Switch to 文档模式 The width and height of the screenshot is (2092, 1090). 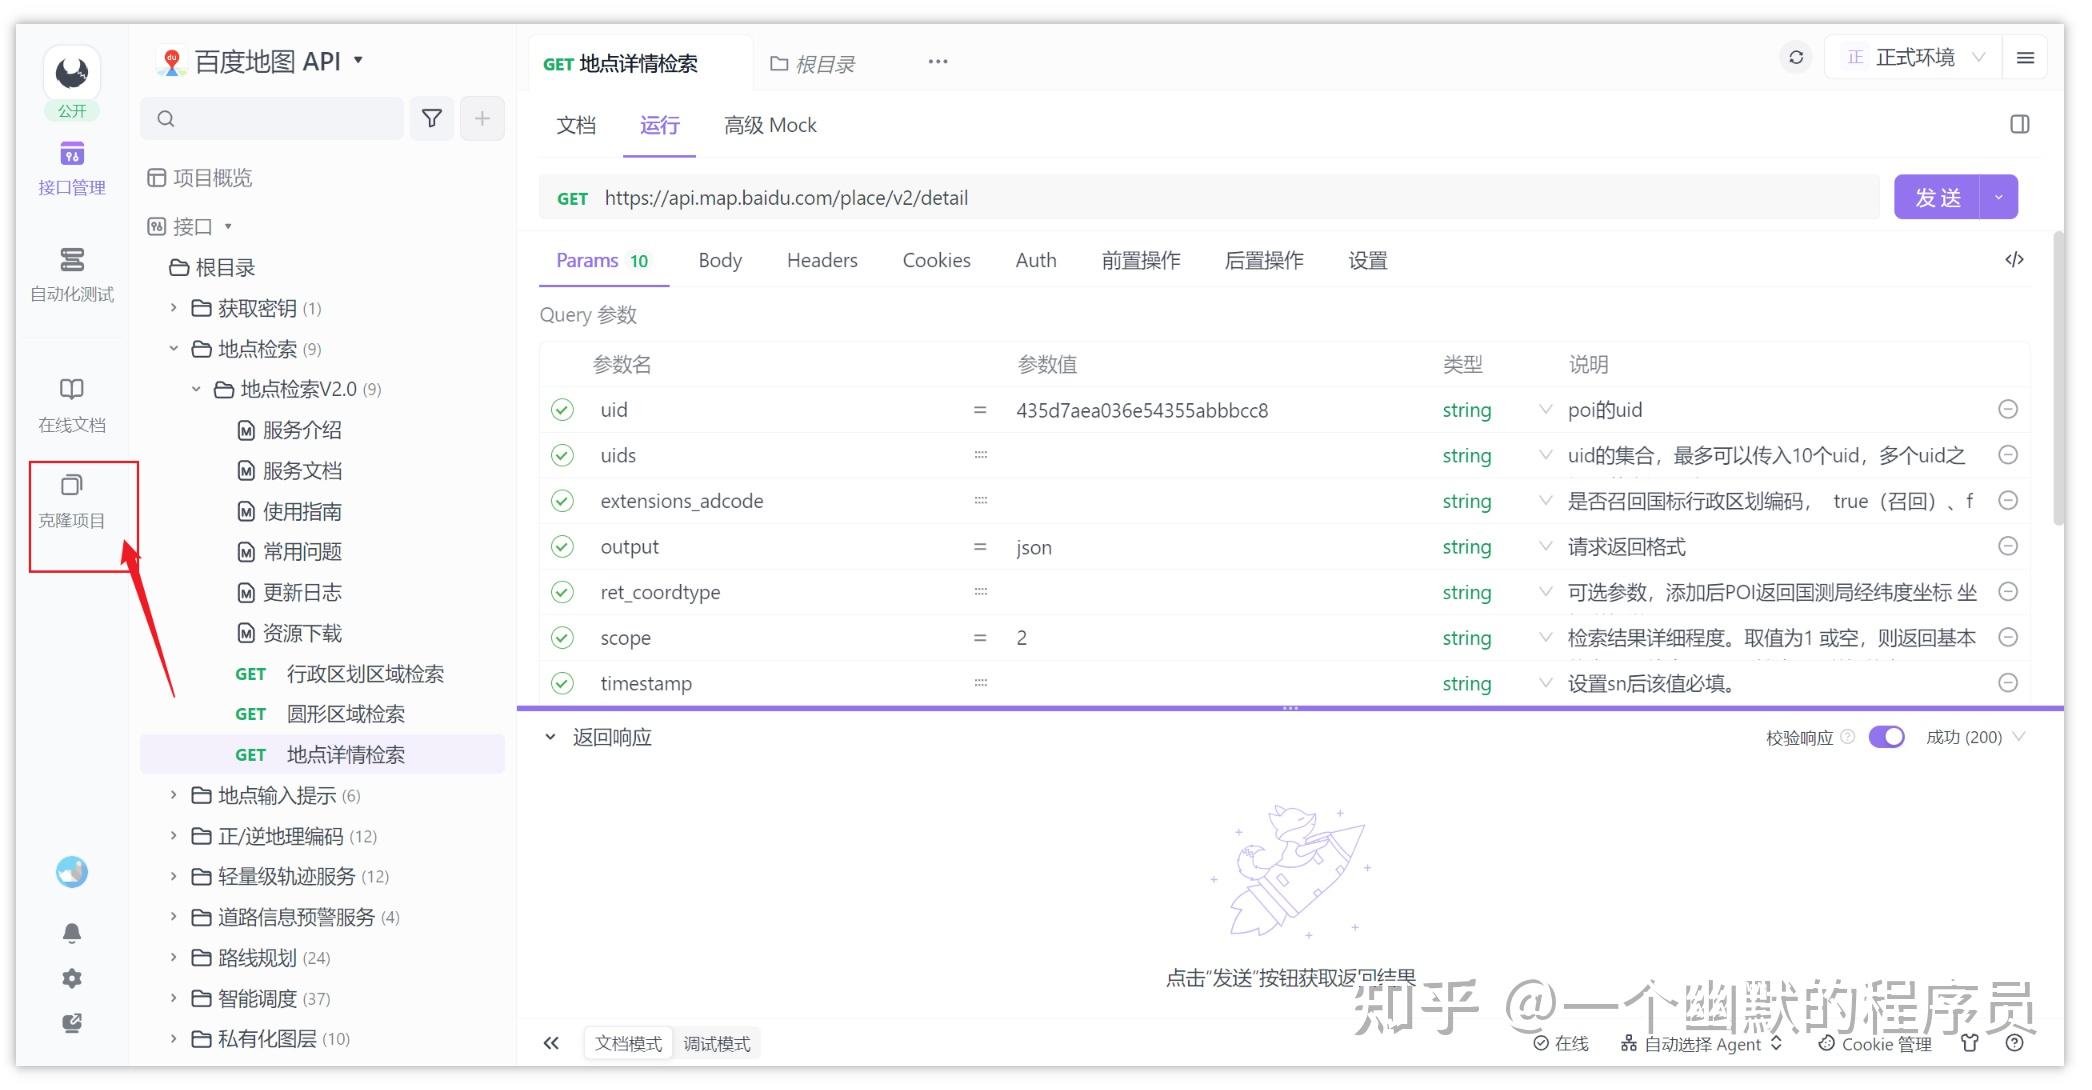tap(628, 1043)
